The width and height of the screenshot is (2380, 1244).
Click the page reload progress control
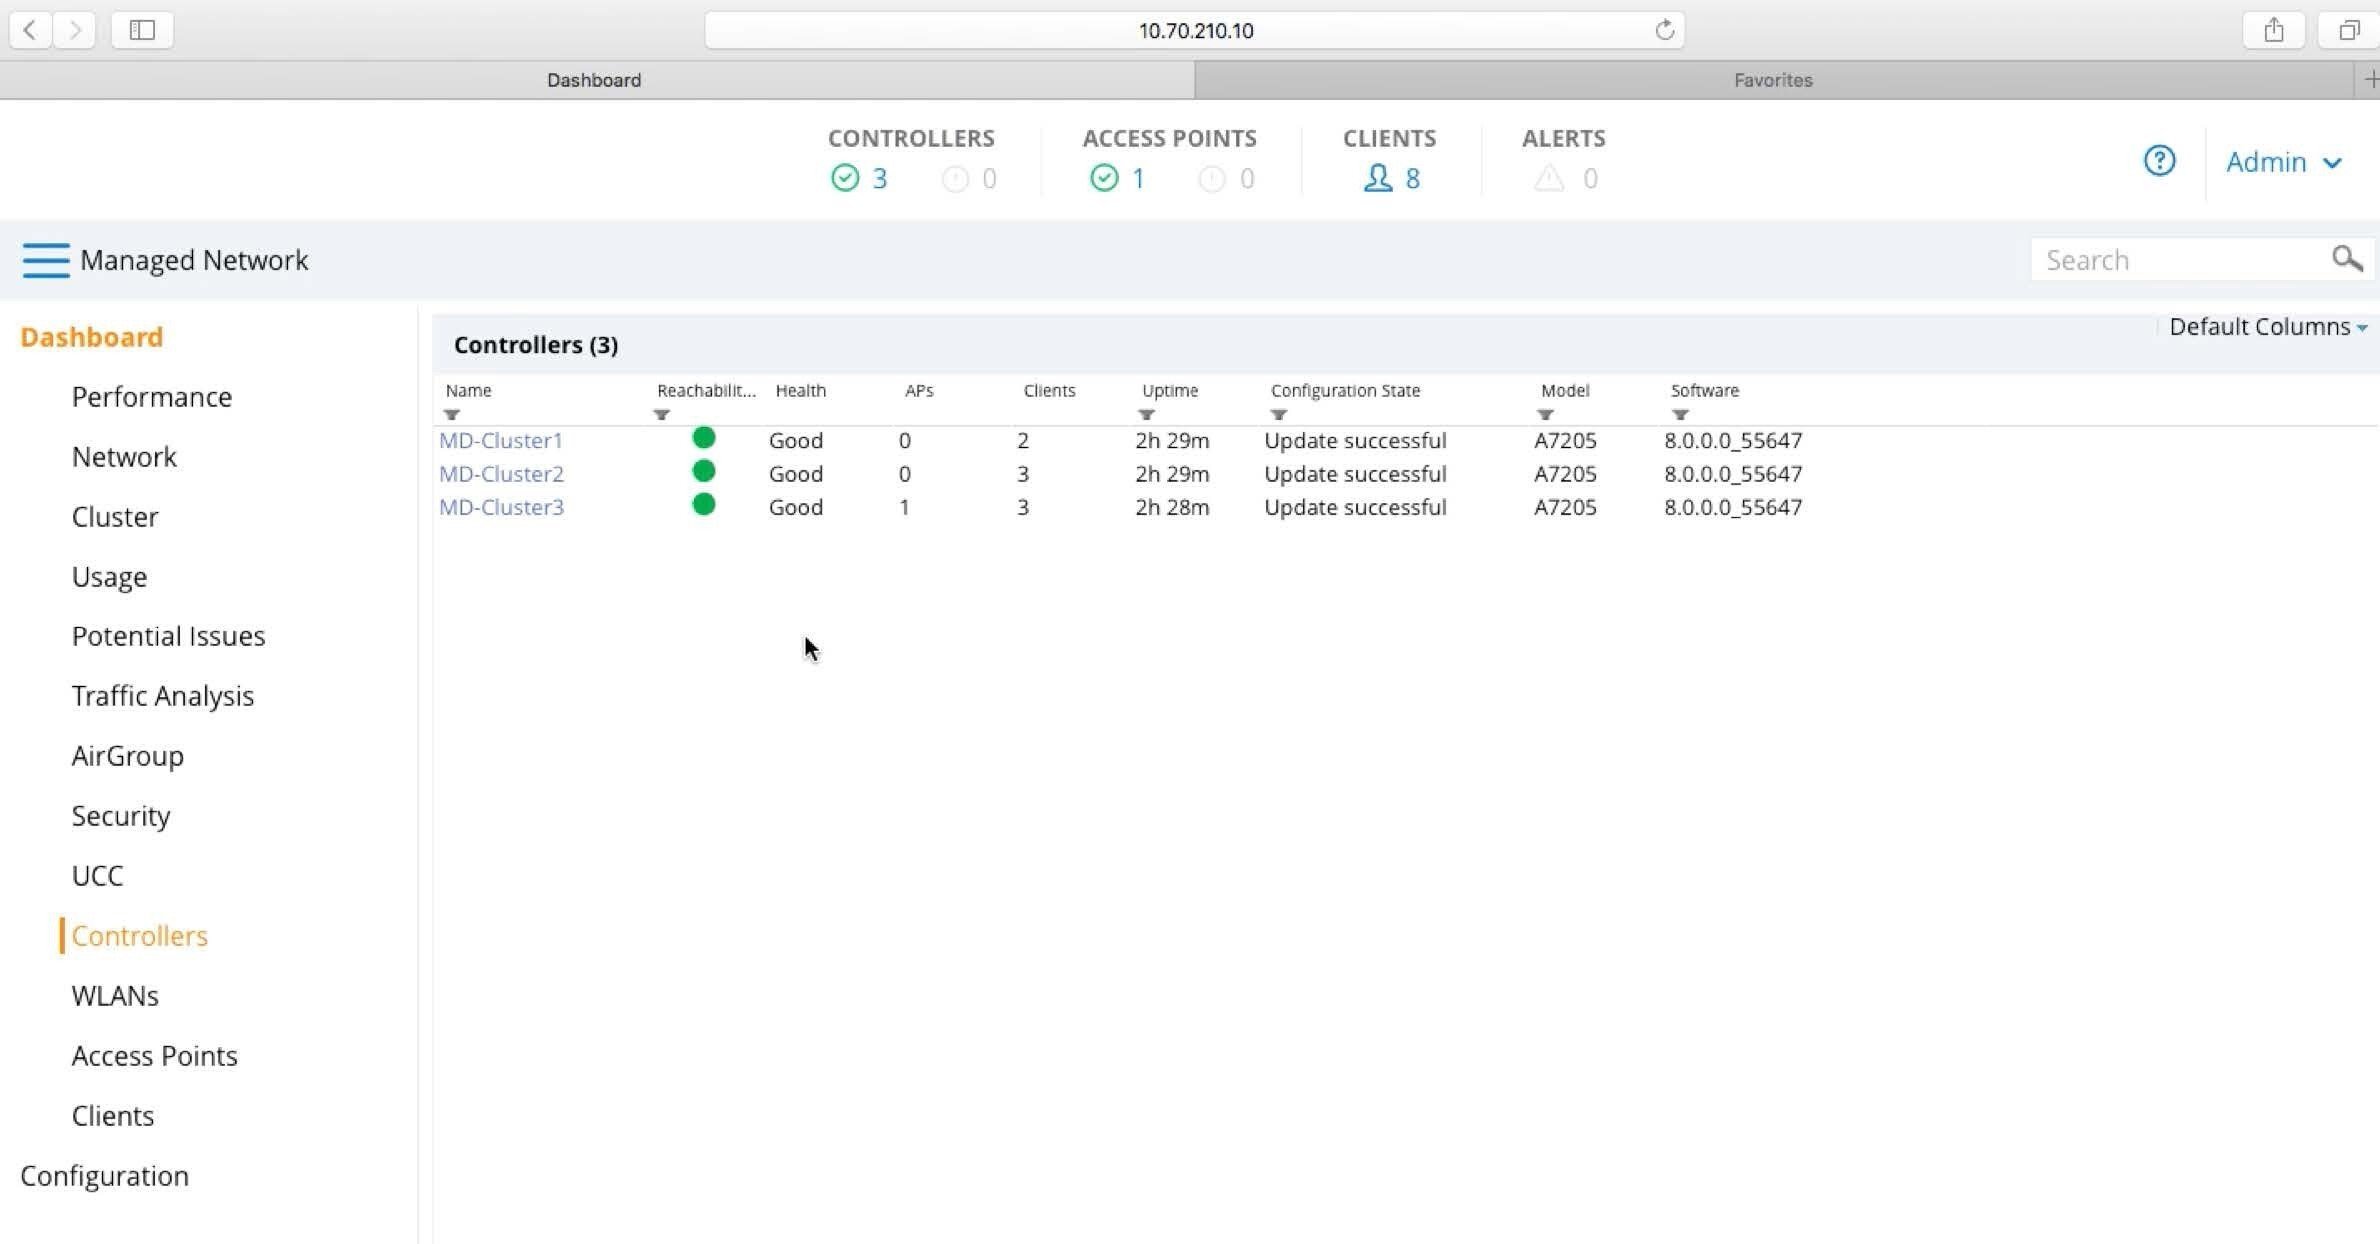click(x=1664, y=30)
